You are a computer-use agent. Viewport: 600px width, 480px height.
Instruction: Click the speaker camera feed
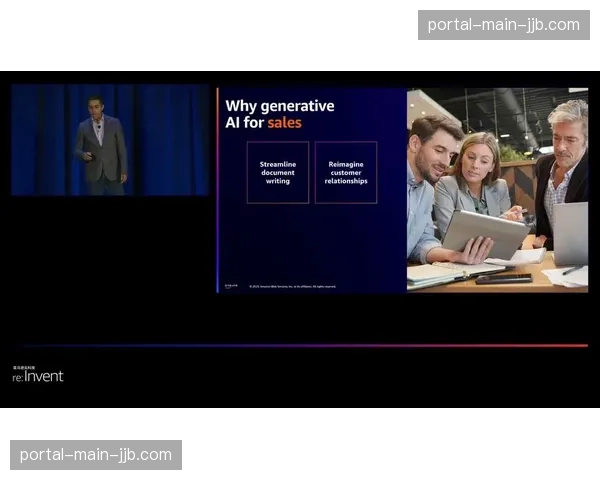(x=110, y=140)
